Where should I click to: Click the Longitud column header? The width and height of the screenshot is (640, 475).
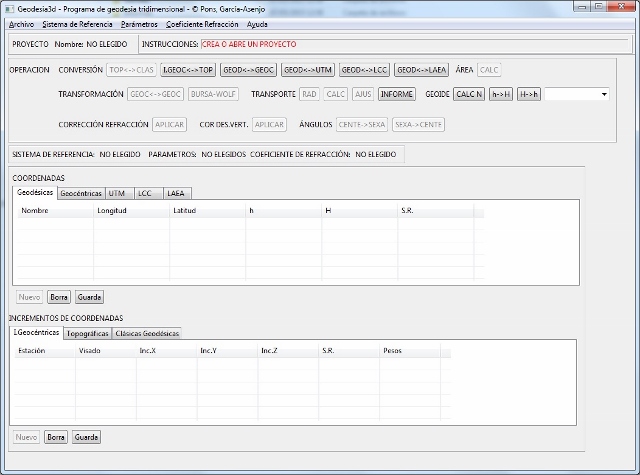[x=130, y=211]
